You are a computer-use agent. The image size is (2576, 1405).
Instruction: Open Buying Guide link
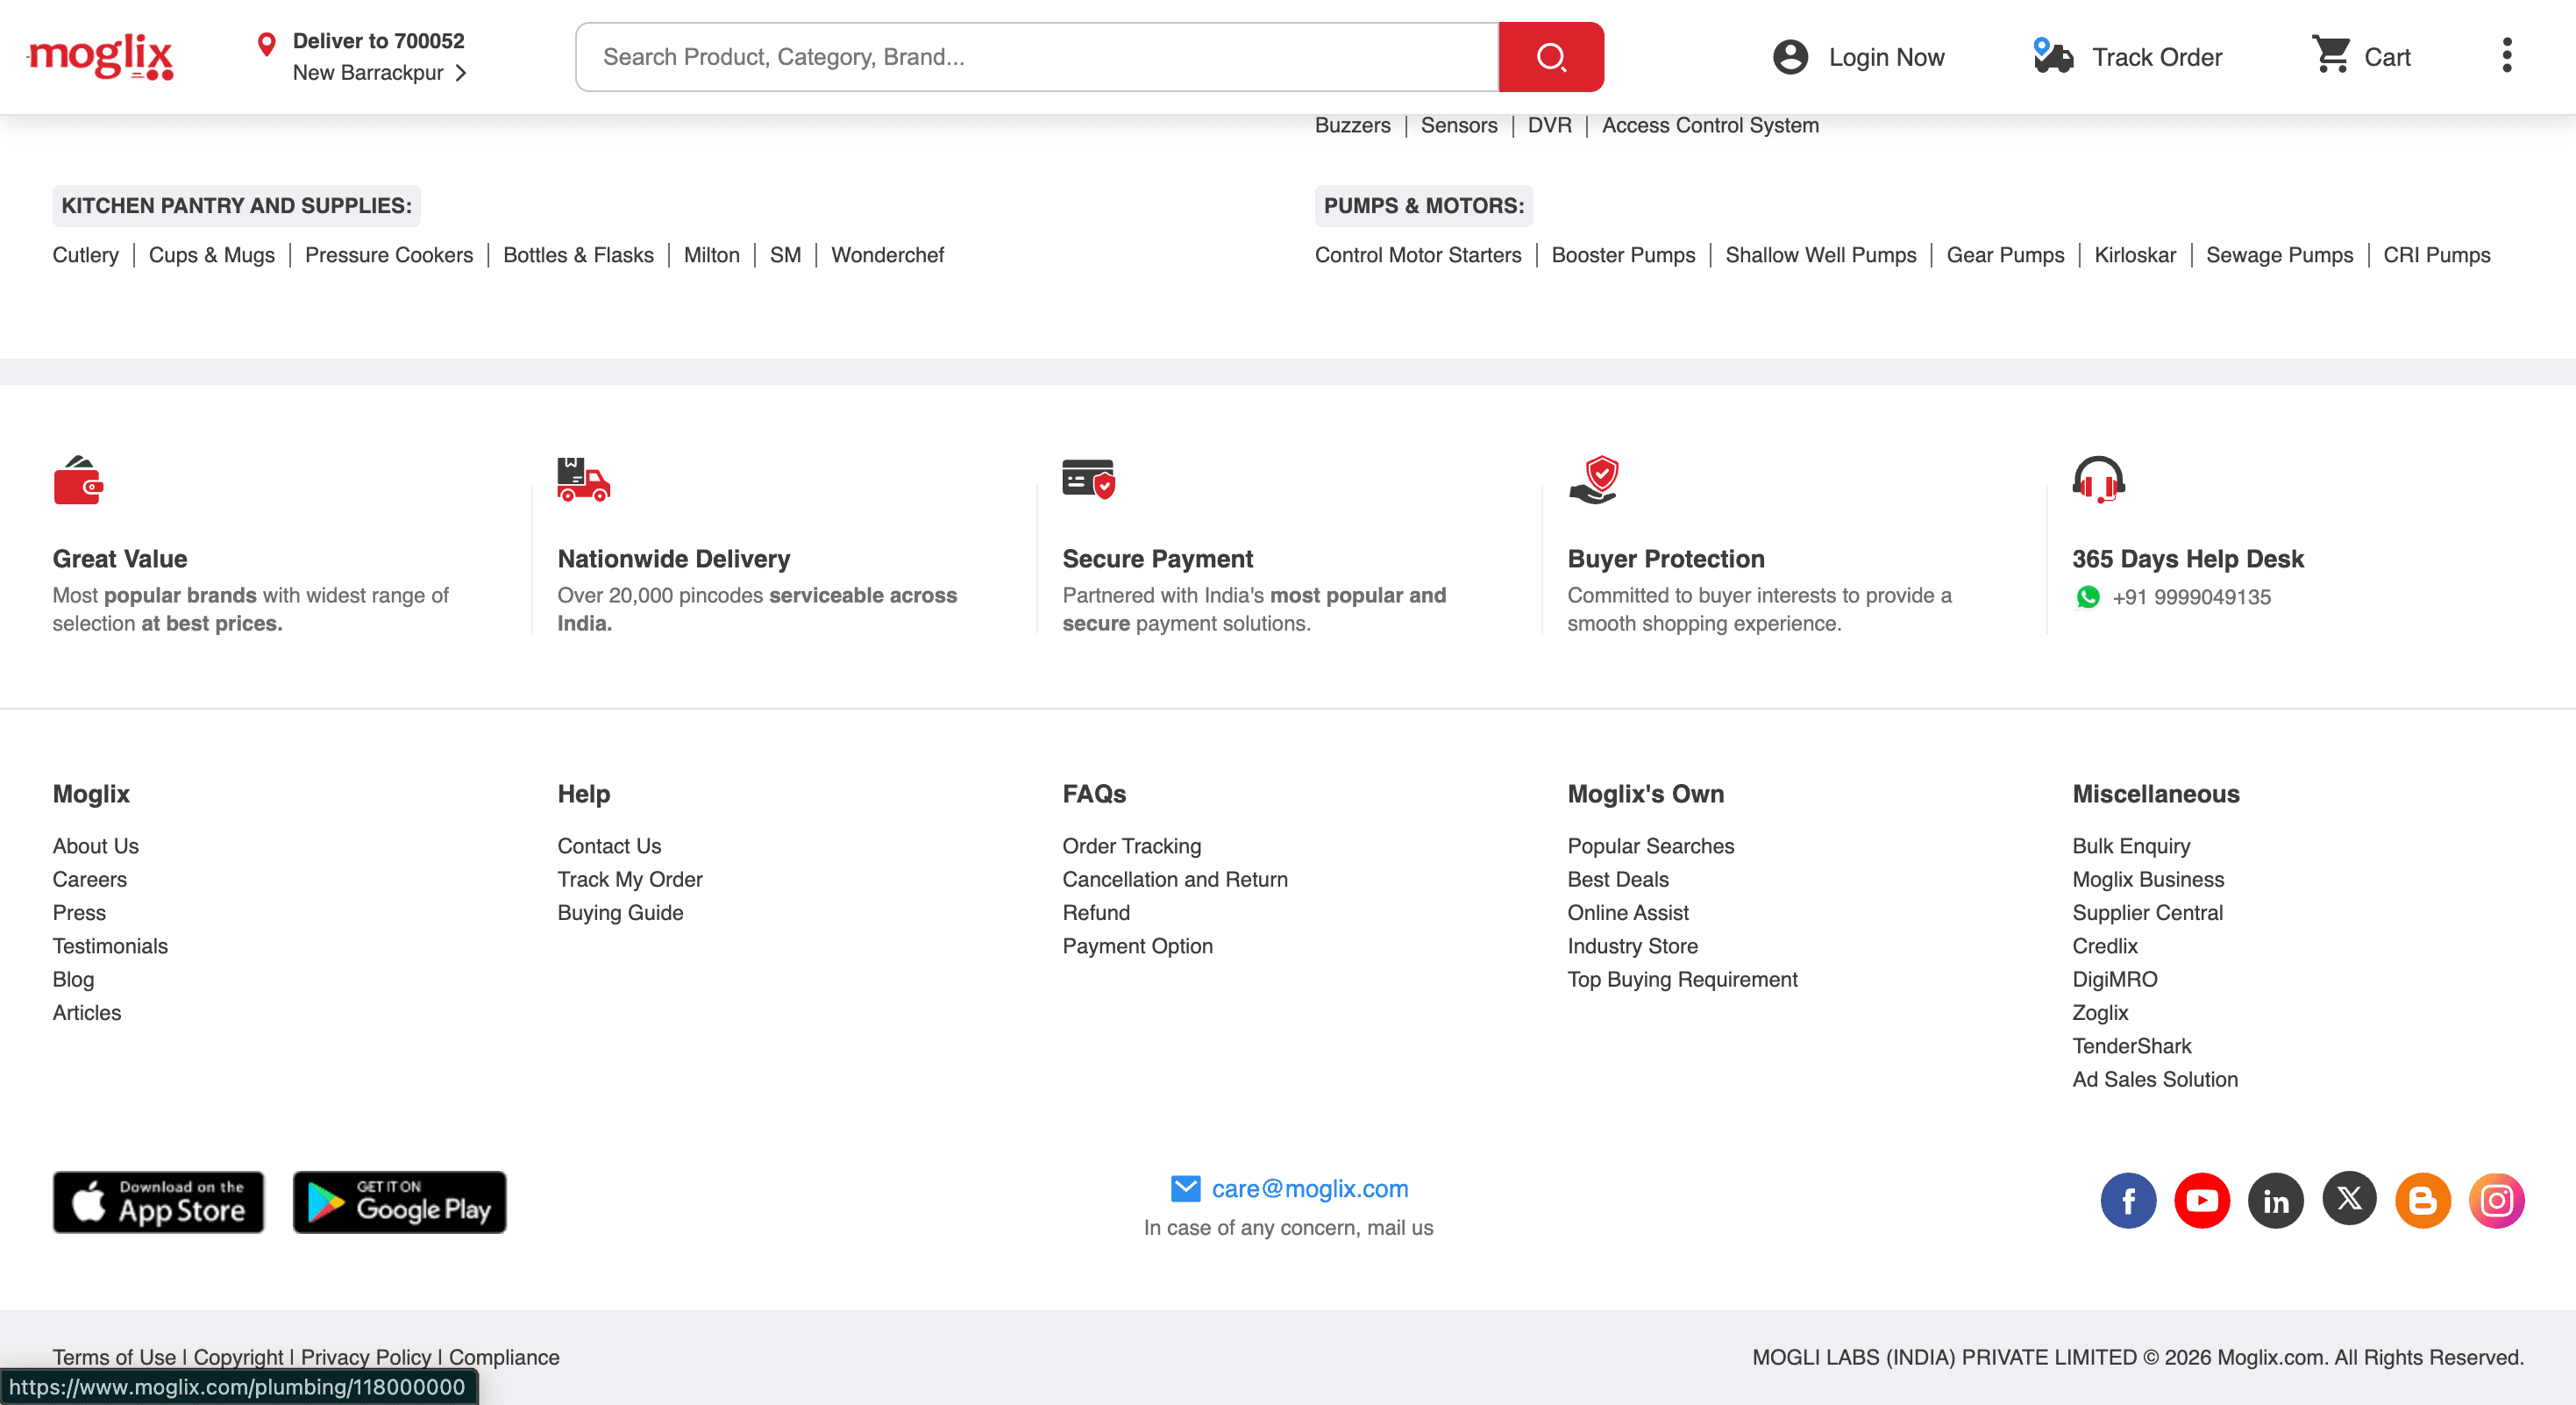click(620, 913)
